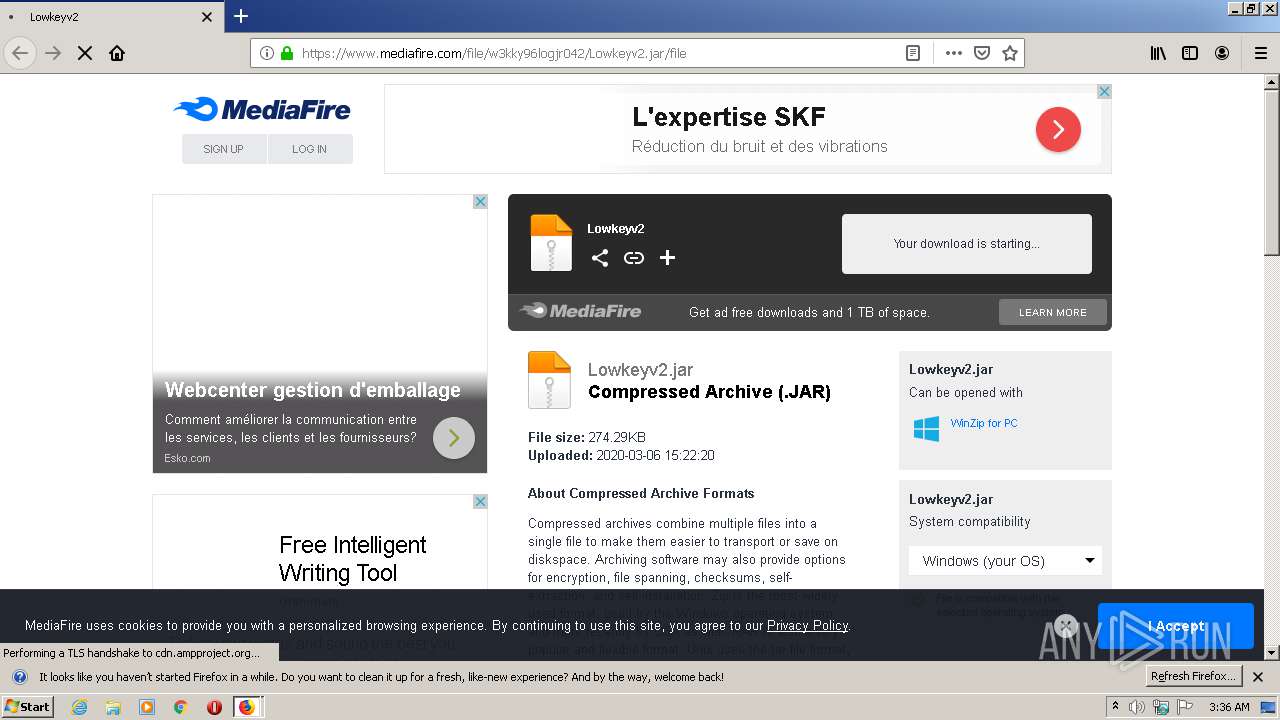Click the Firefox forward arrow button
1280x720 pixels.
[53, 53]
